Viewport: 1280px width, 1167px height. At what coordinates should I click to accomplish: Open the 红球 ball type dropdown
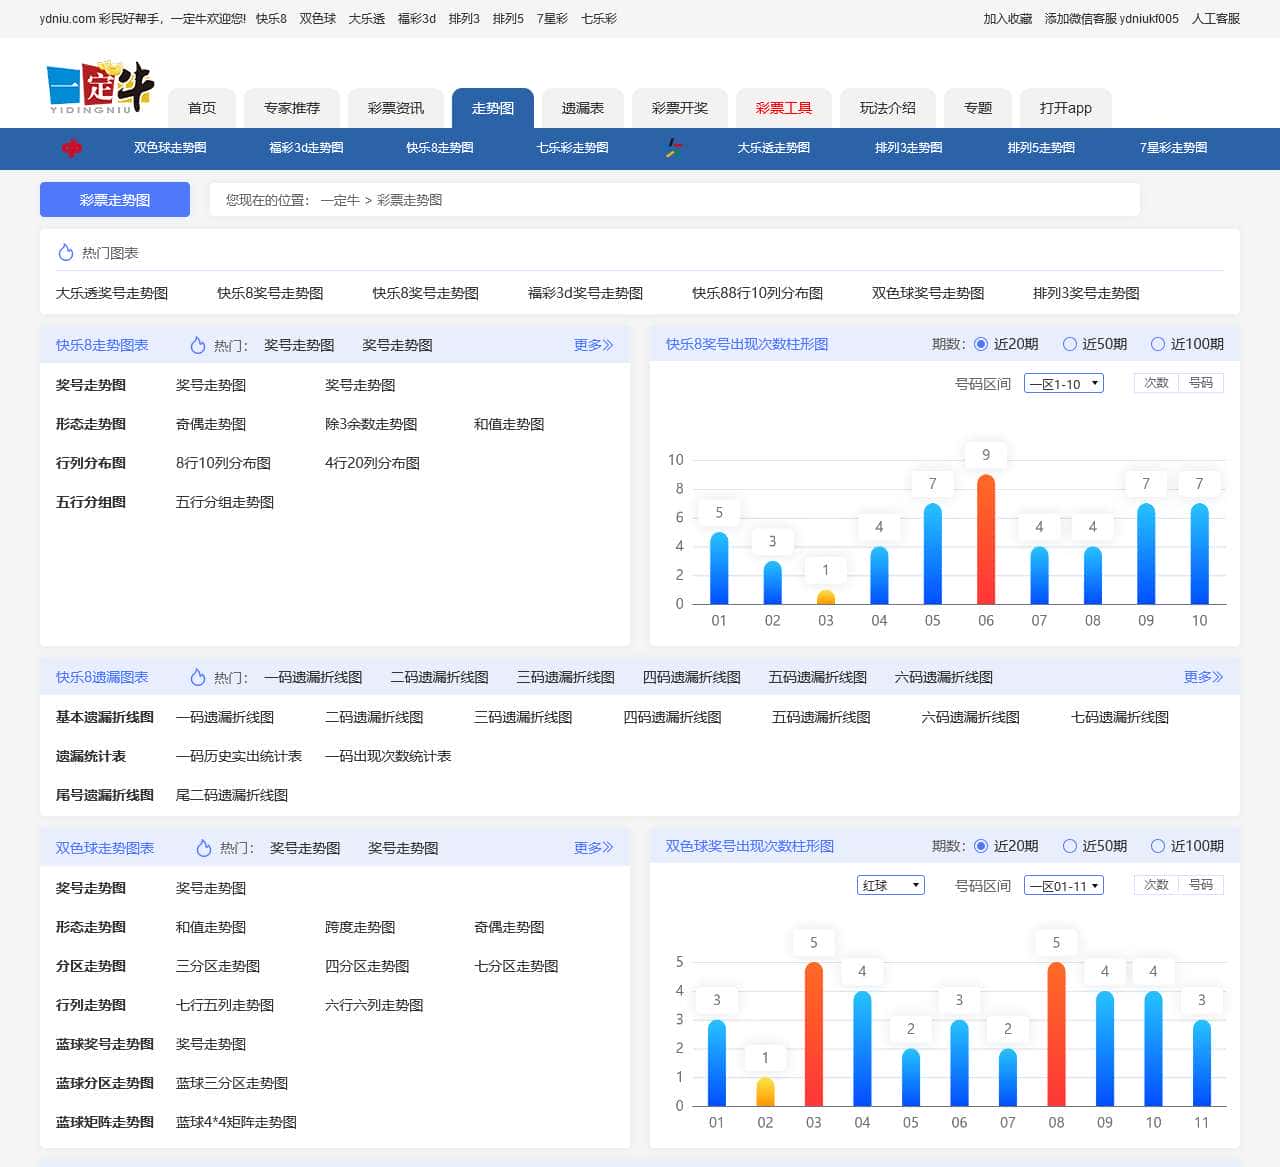pyautogui.click(x=891, y=885)
